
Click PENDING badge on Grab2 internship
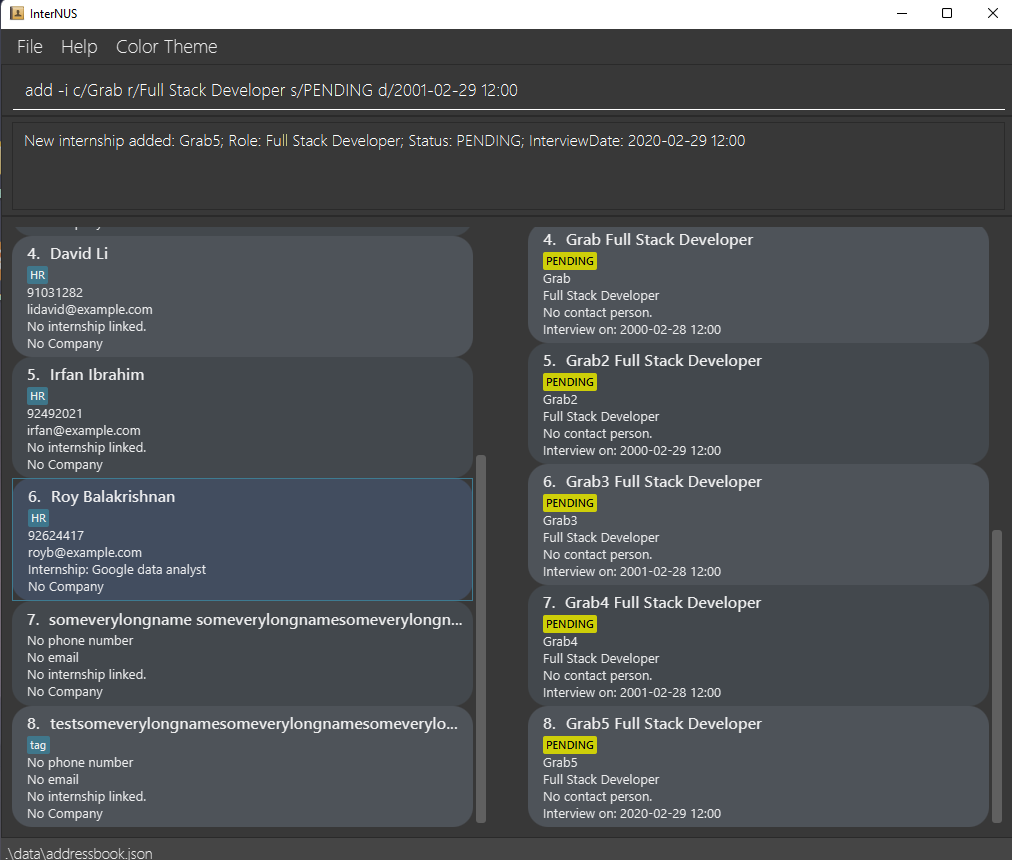pyautogui.click(x=569, y=382)
